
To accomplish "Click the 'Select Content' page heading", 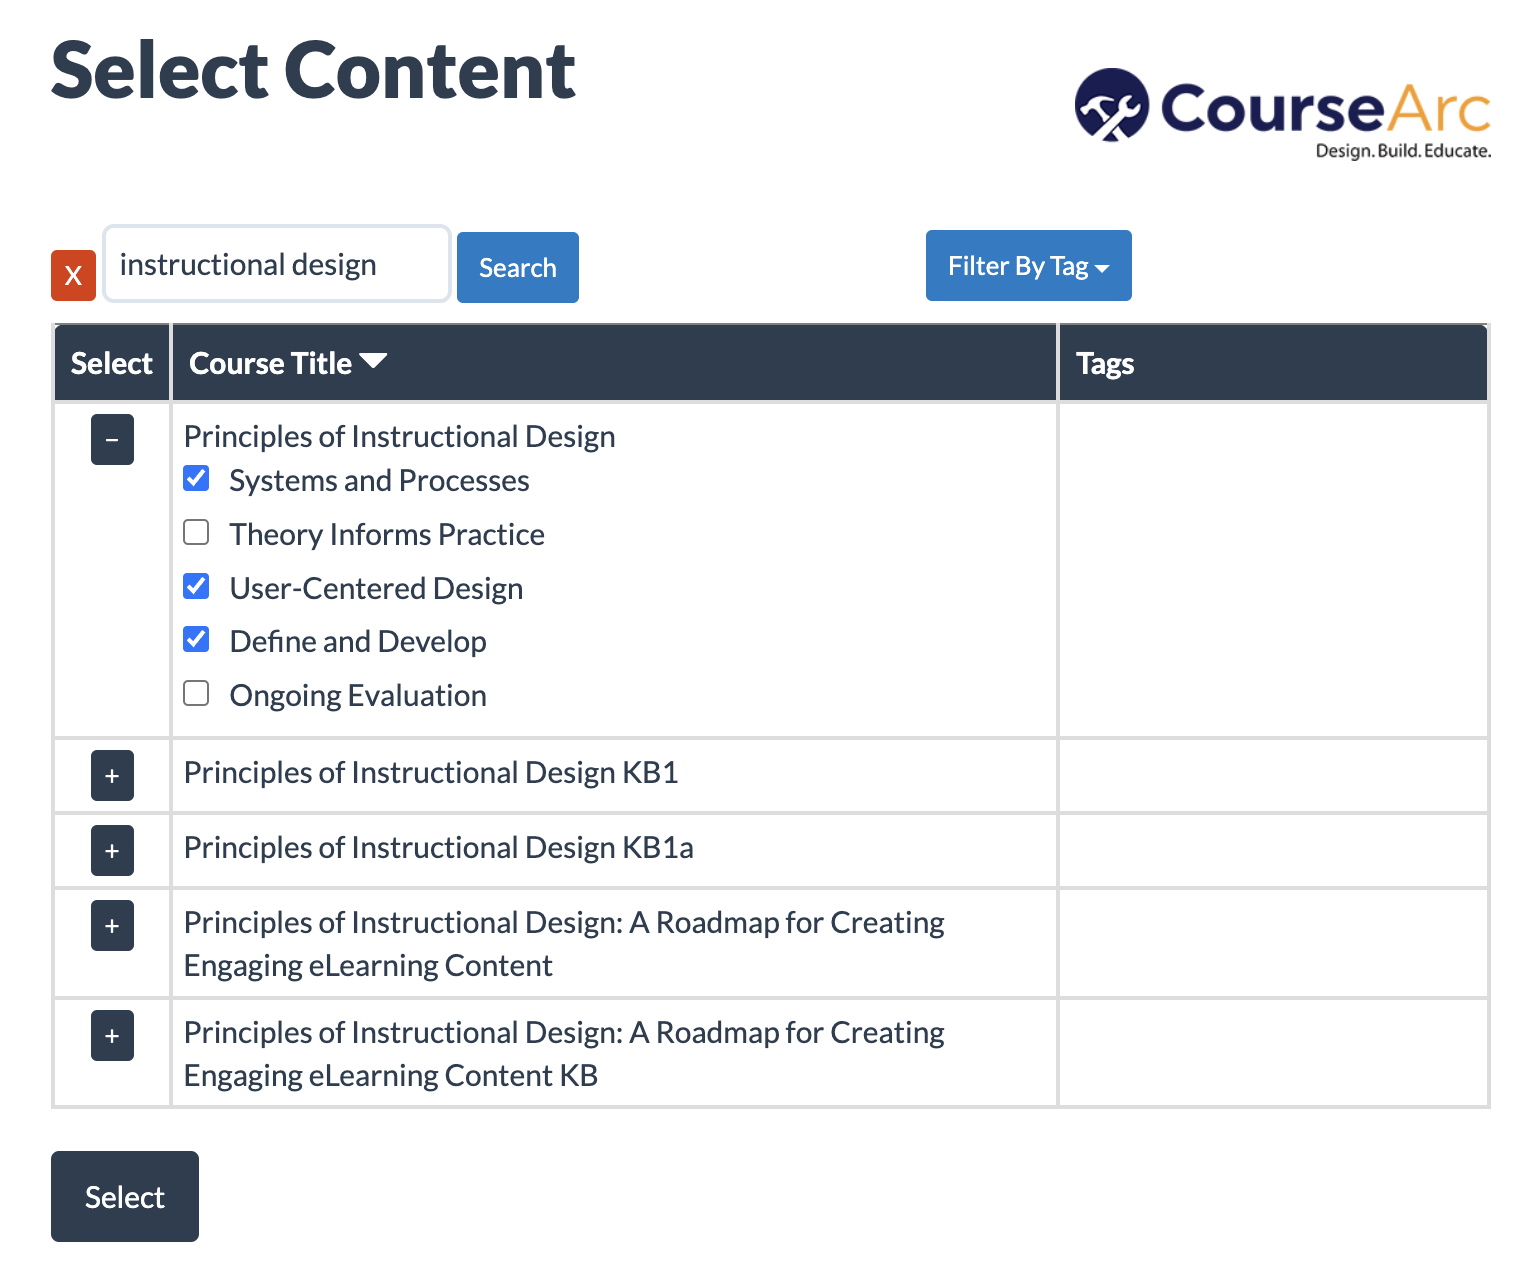I will point(313,71).
